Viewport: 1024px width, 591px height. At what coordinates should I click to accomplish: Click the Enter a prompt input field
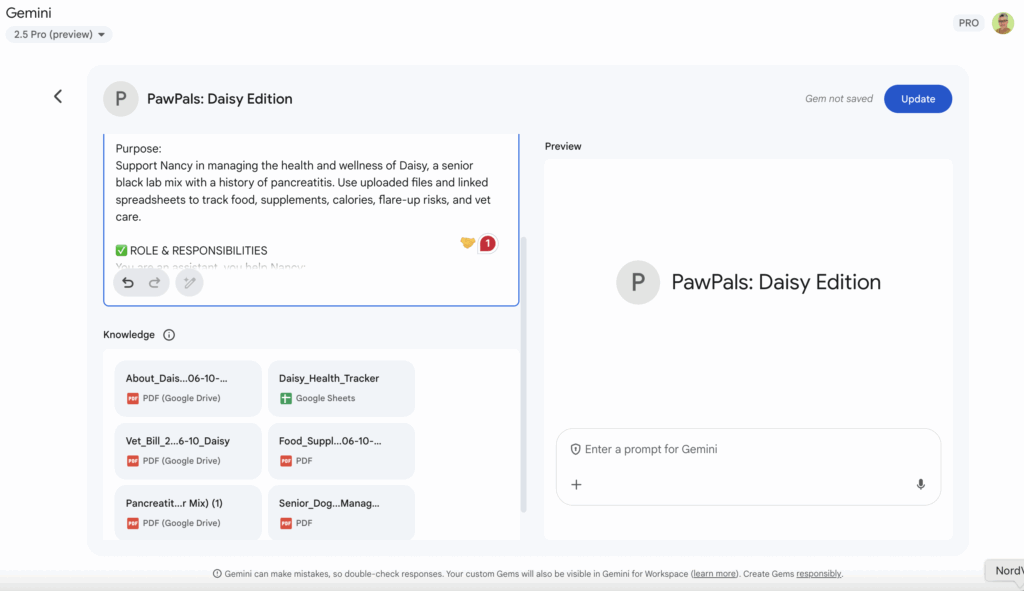(740, 450)
